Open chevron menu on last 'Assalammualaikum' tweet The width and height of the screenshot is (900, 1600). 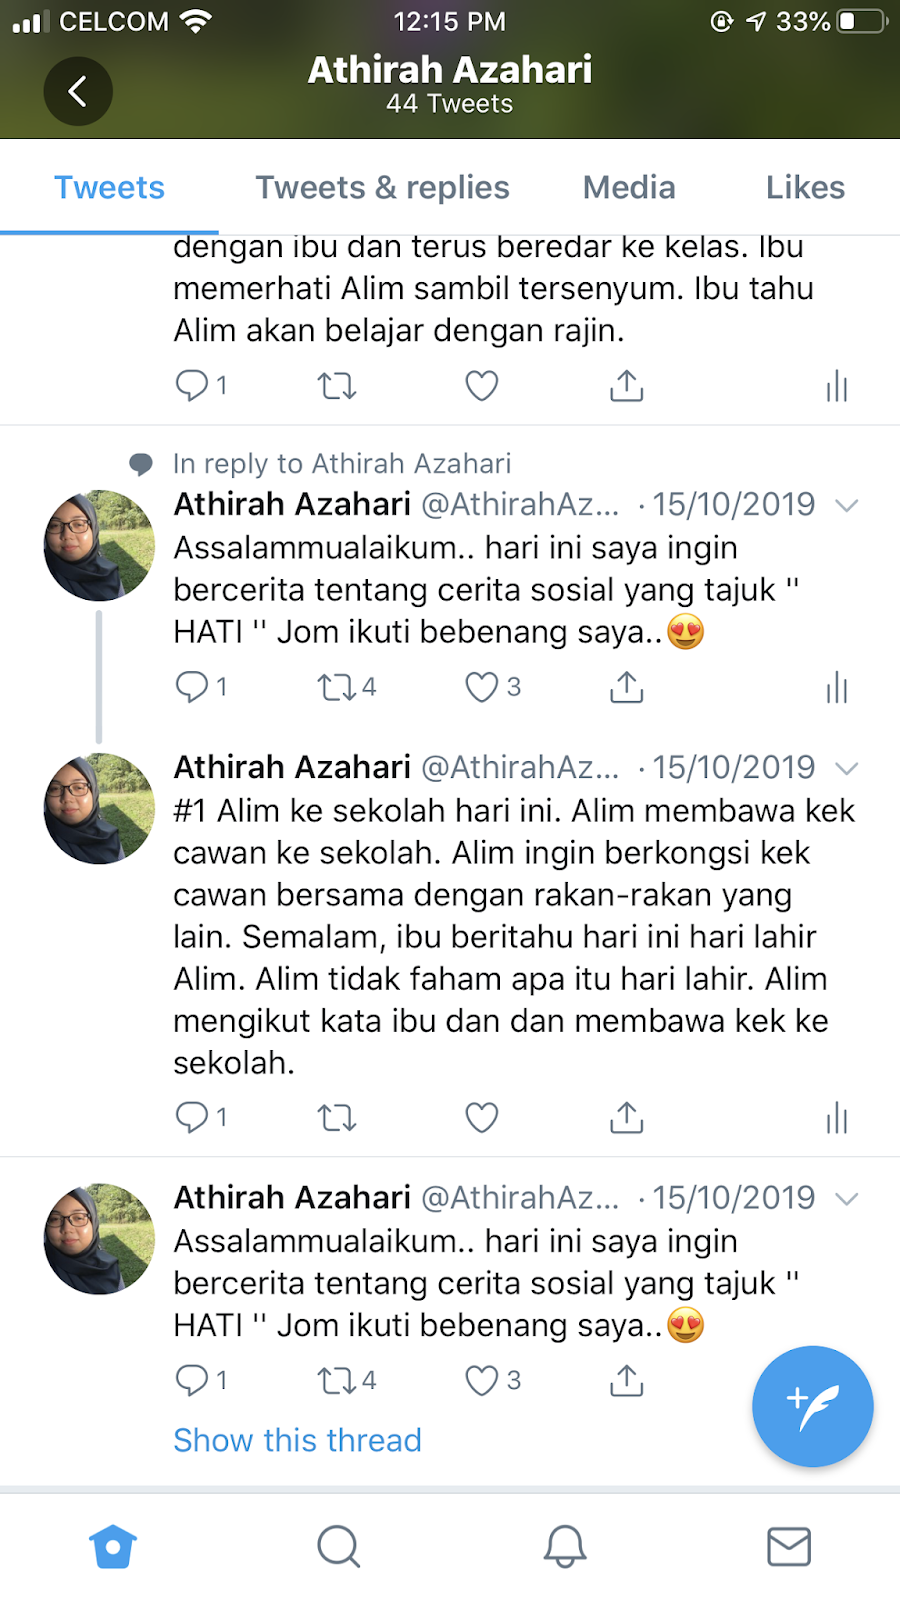point(847,1199)
